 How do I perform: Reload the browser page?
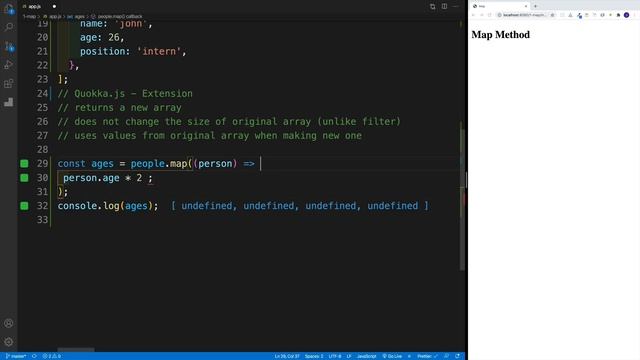(x=489, y=15)
